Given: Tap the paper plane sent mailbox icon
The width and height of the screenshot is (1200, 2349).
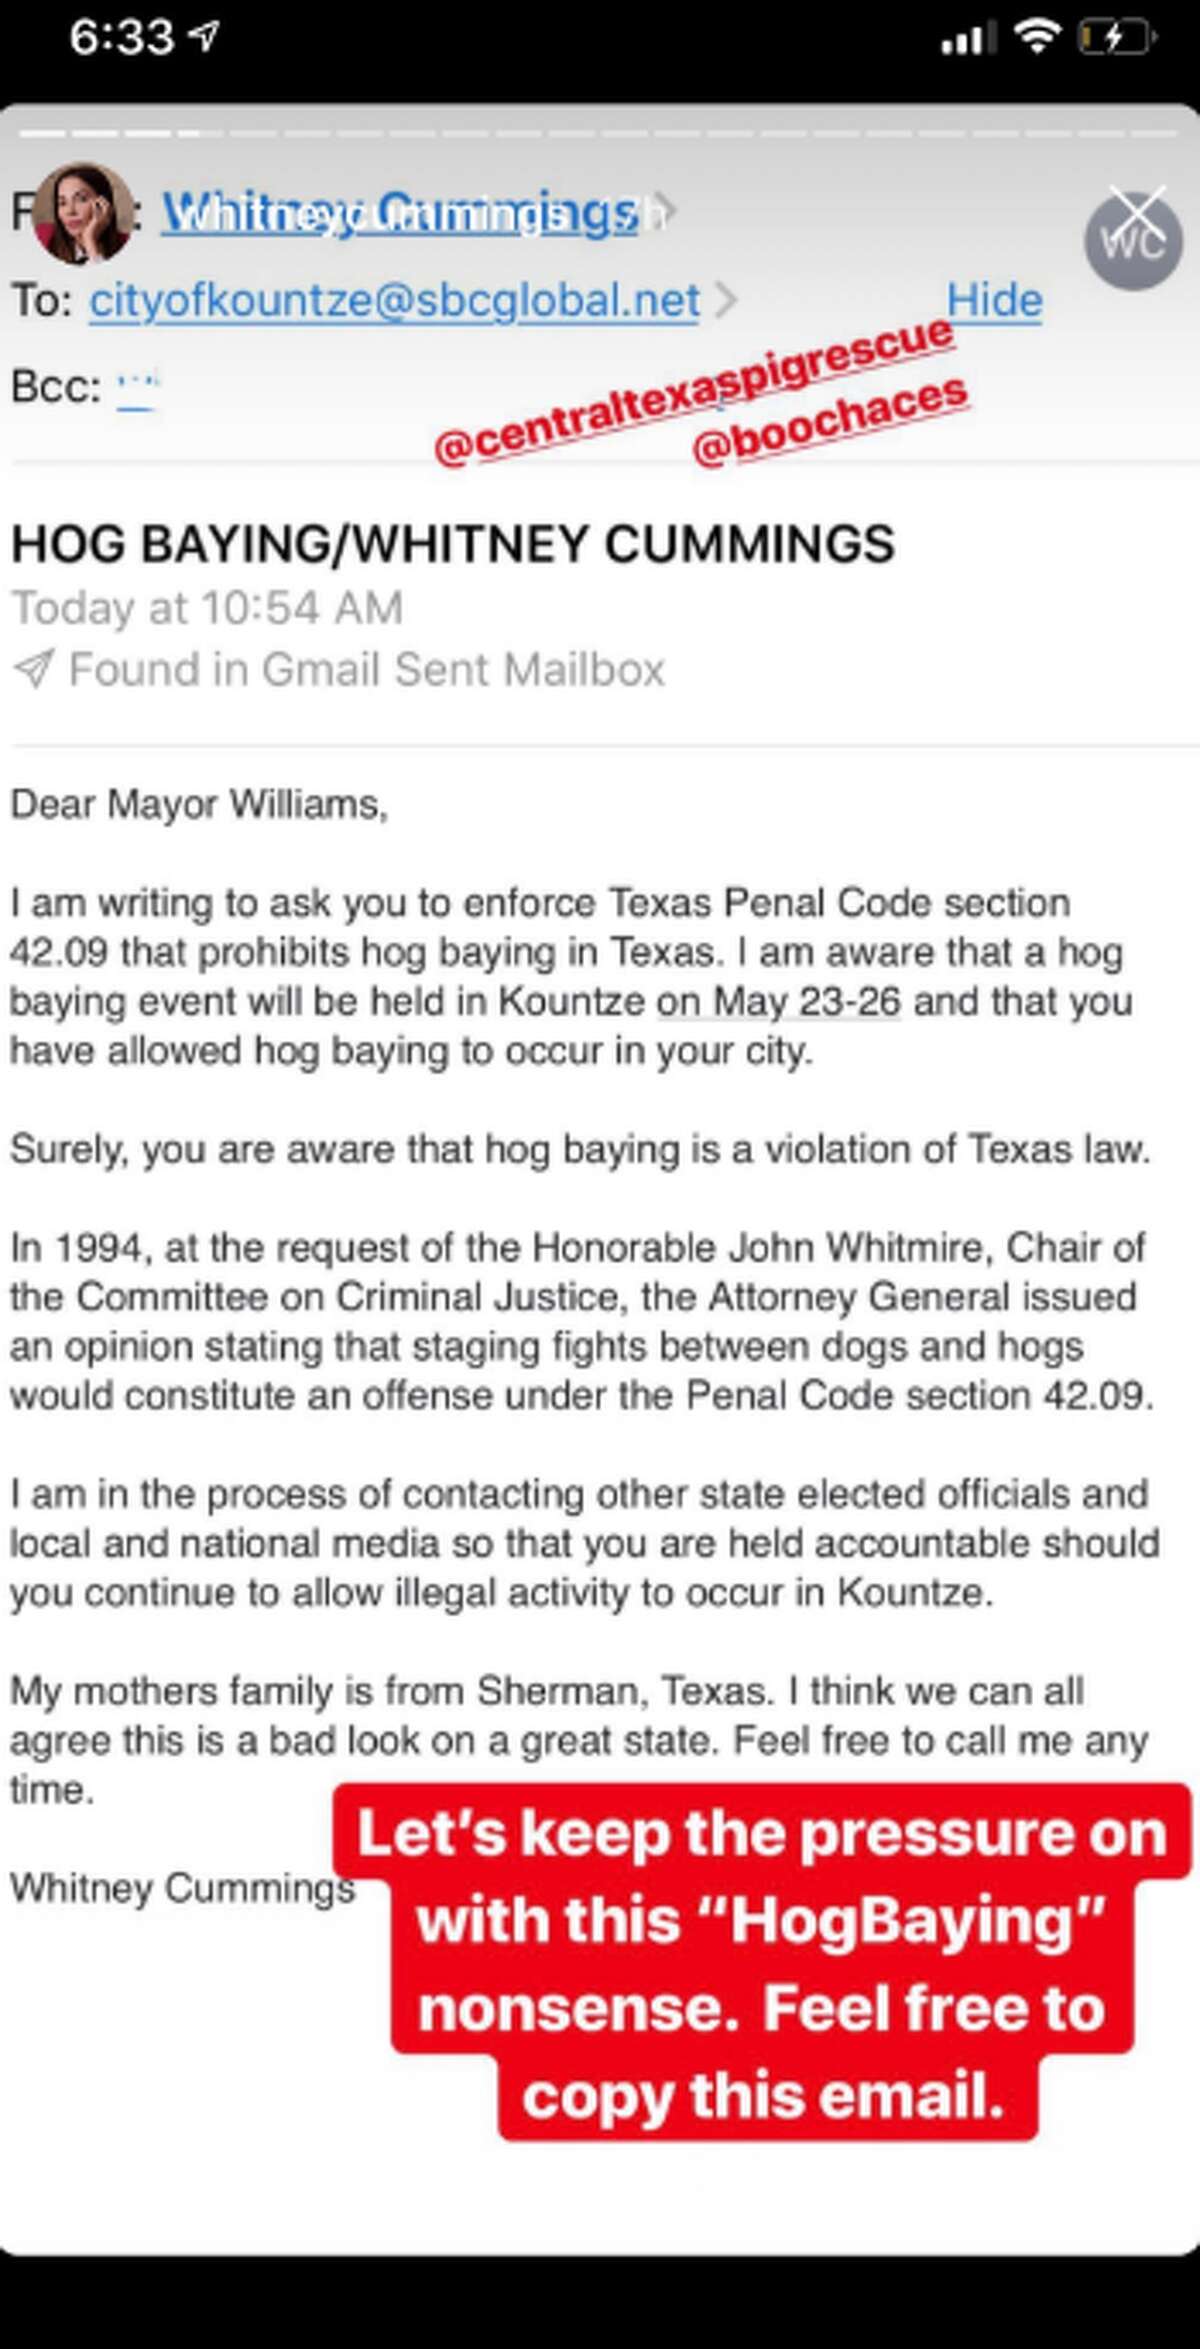Looking at the screenshot, I should 33,669.
